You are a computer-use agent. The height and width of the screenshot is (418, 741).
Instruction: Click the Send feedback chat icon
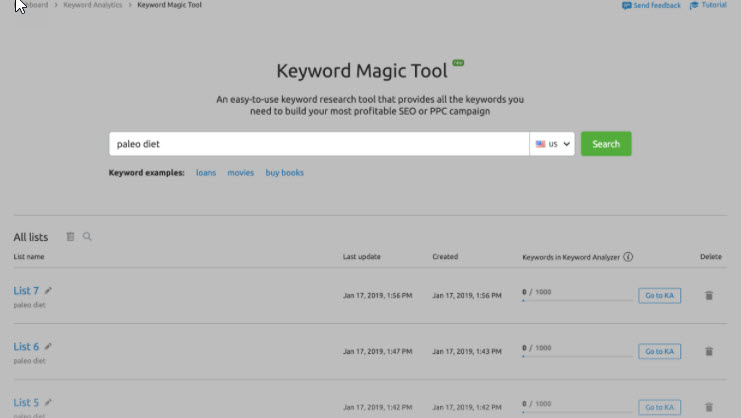click(x=627, y=6)
